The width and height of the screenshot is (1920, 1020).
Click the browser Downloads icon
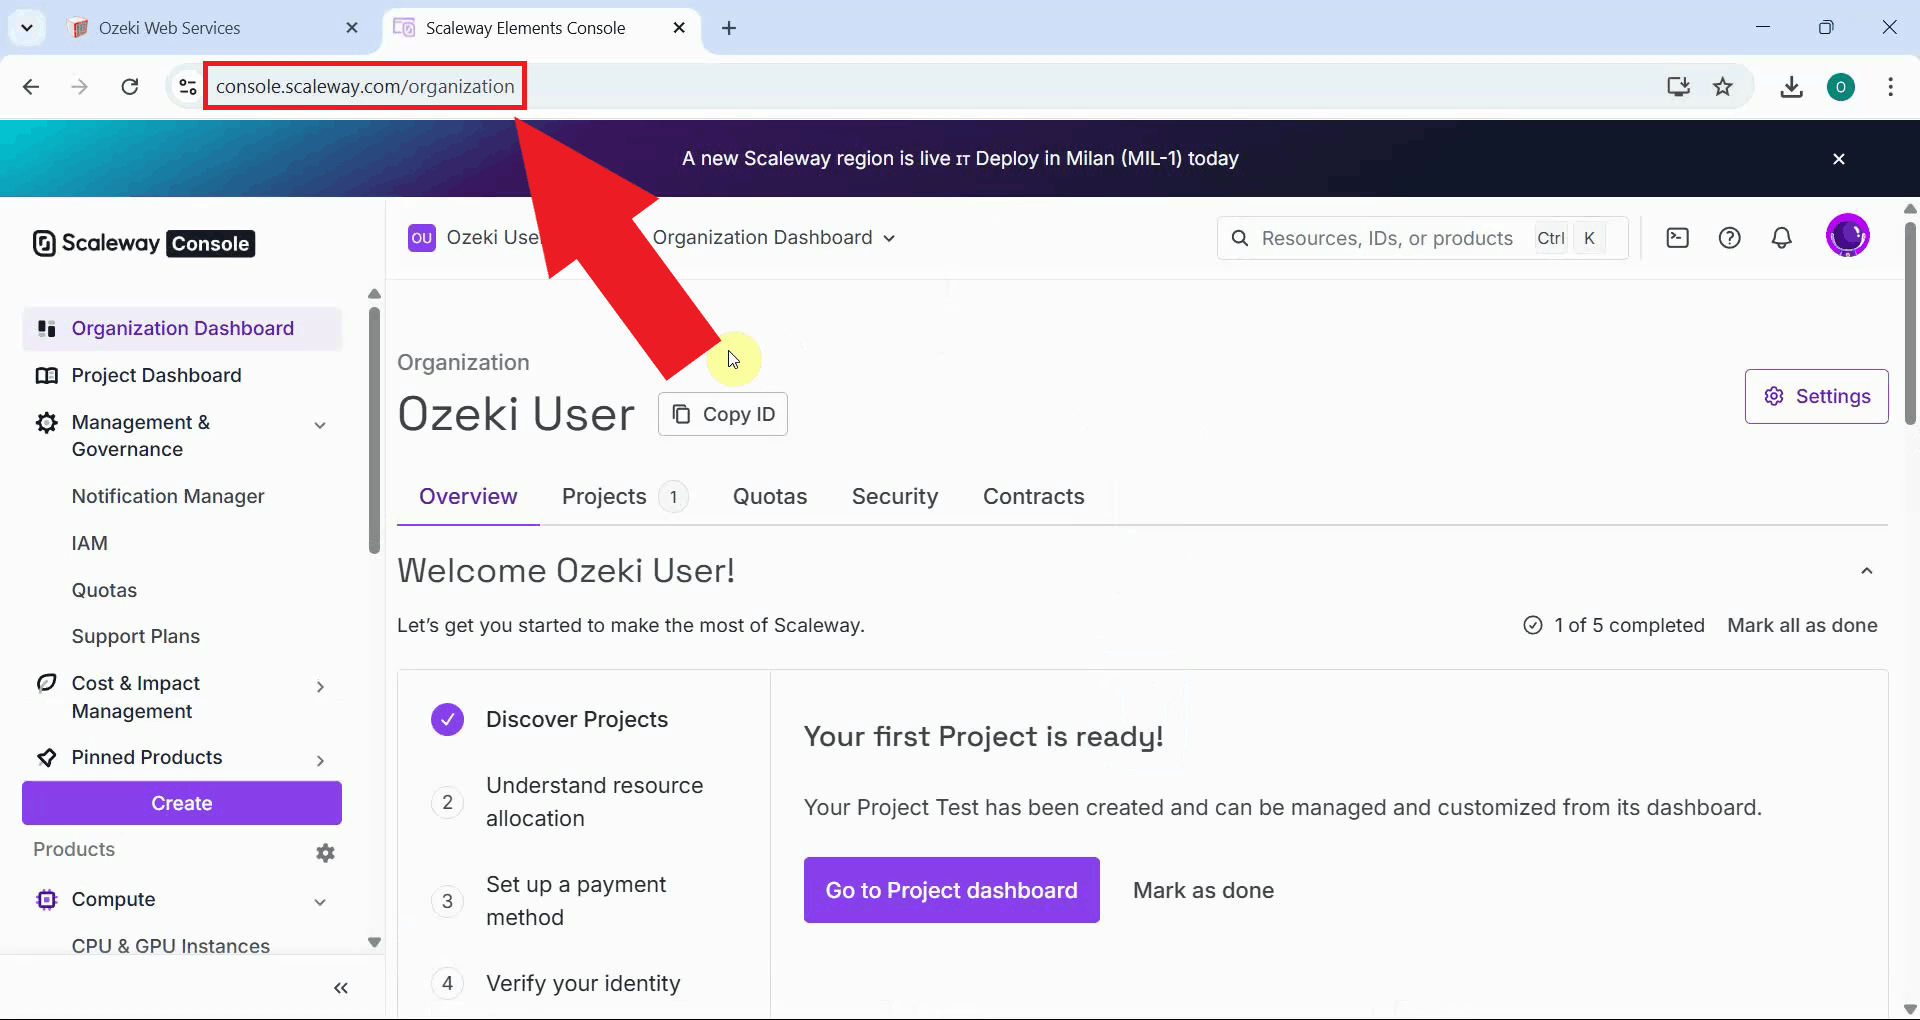pos(1791,87)
